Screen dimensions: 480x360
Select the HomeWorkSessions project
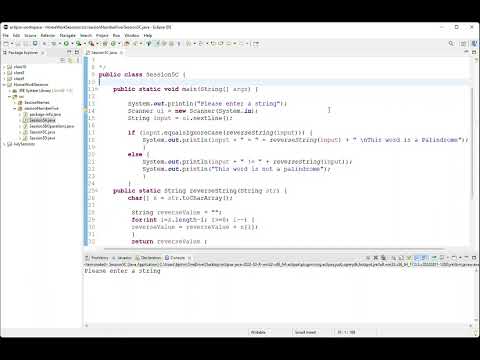(31, 85)
